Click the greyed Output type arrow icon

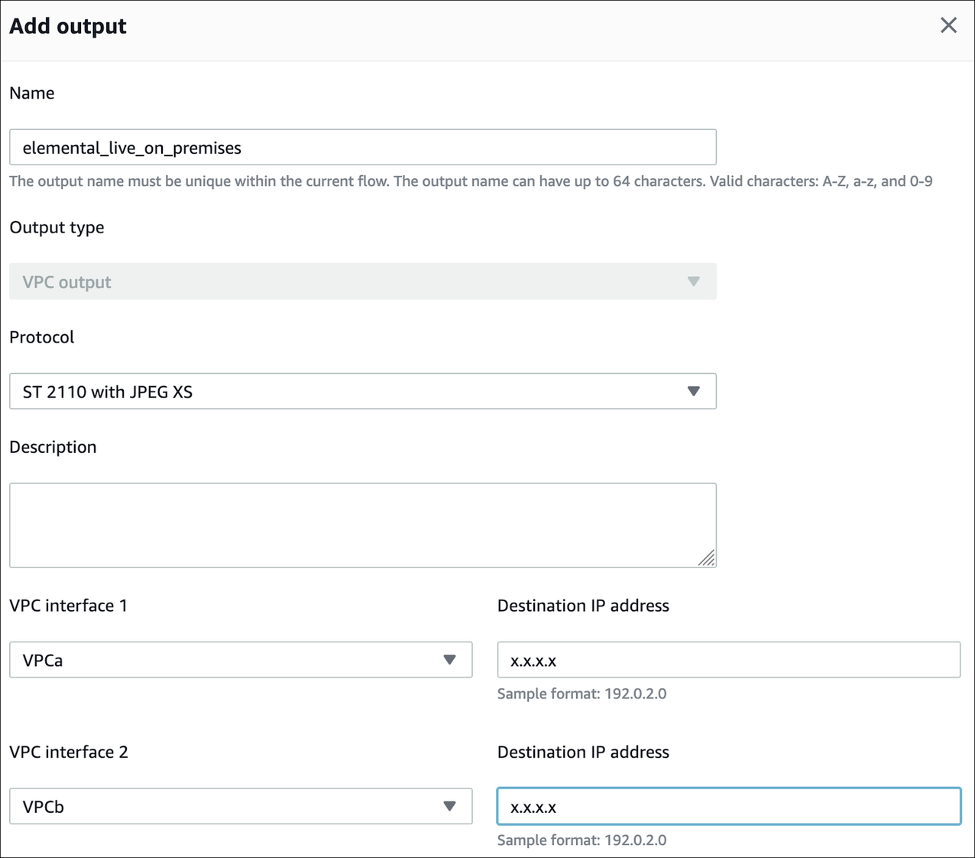click(694, 282)
